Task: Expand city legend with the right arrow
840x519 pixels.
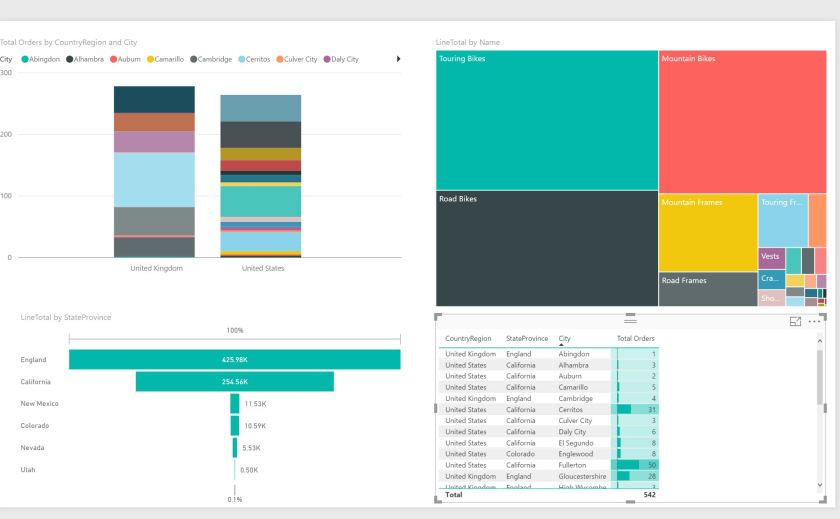Action: (399, 59)
